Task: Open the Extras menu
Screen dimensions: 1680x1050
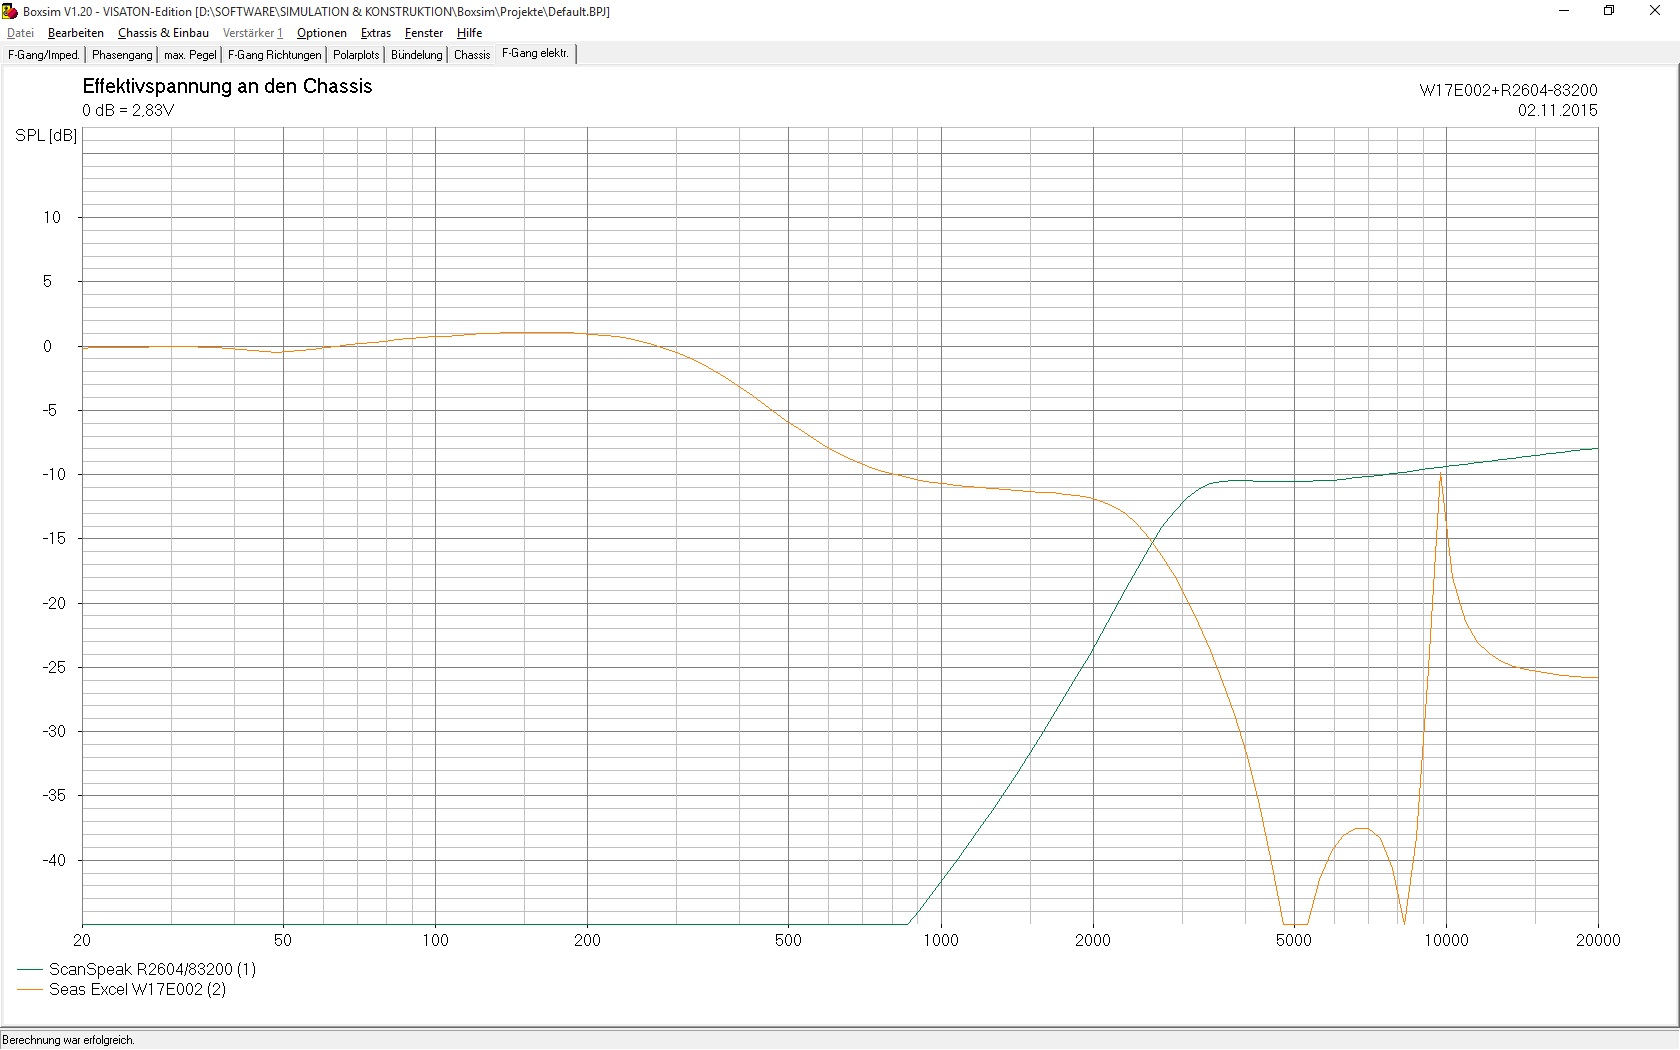Action: tap(376, 33)
